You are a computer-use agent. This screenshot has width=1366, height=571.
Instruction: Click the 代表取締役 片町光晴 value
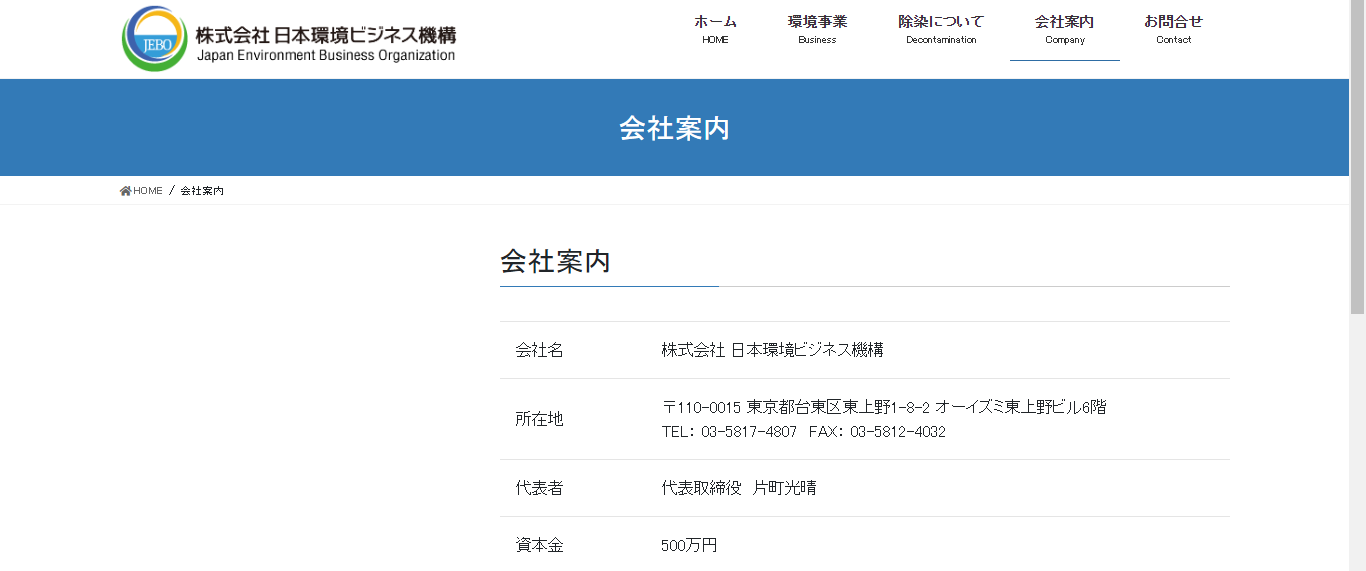point(739,488)
